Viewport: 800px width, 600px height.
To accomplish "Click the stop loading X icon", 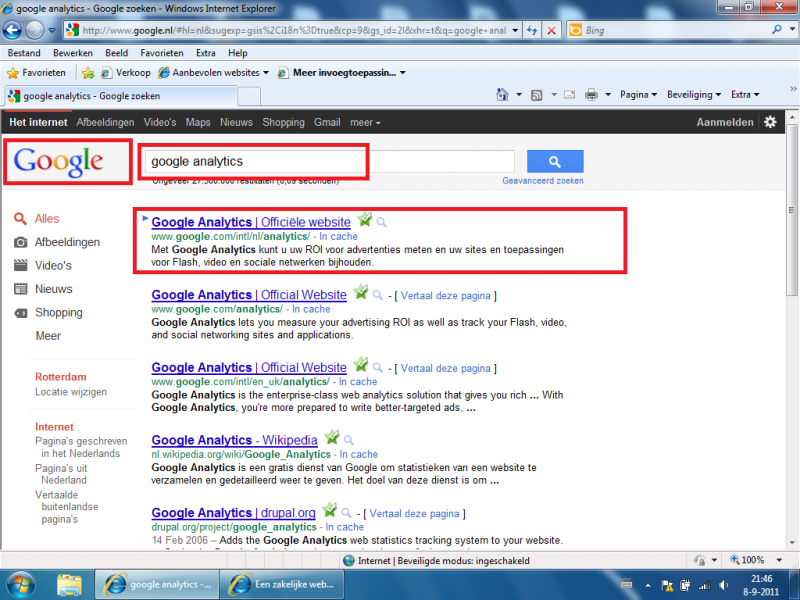I will pyautogui.click(x=551, y=30).
